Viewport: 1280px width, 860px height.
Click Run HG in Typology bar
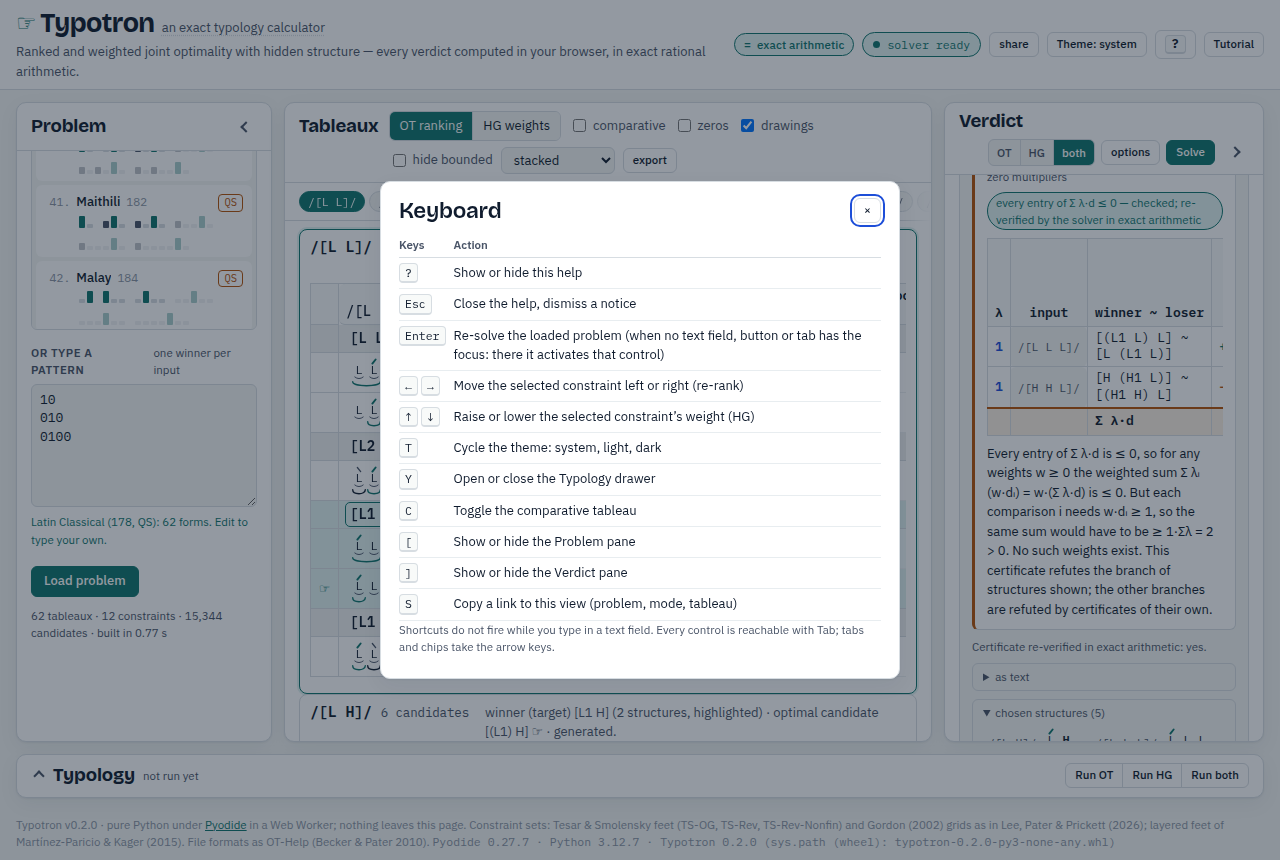tap(1152, 775)
